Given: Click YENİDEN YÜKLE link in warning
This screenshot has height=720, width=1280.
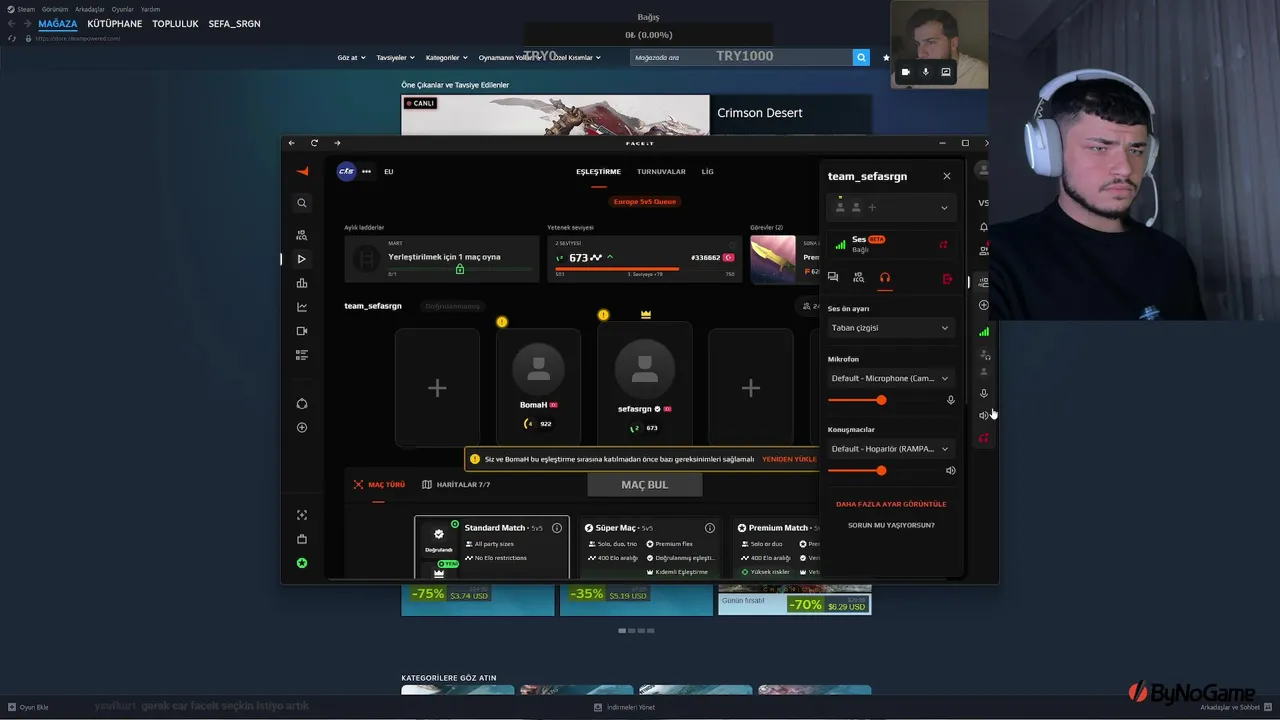Looking at the screenshot, I should coord(789,459).
